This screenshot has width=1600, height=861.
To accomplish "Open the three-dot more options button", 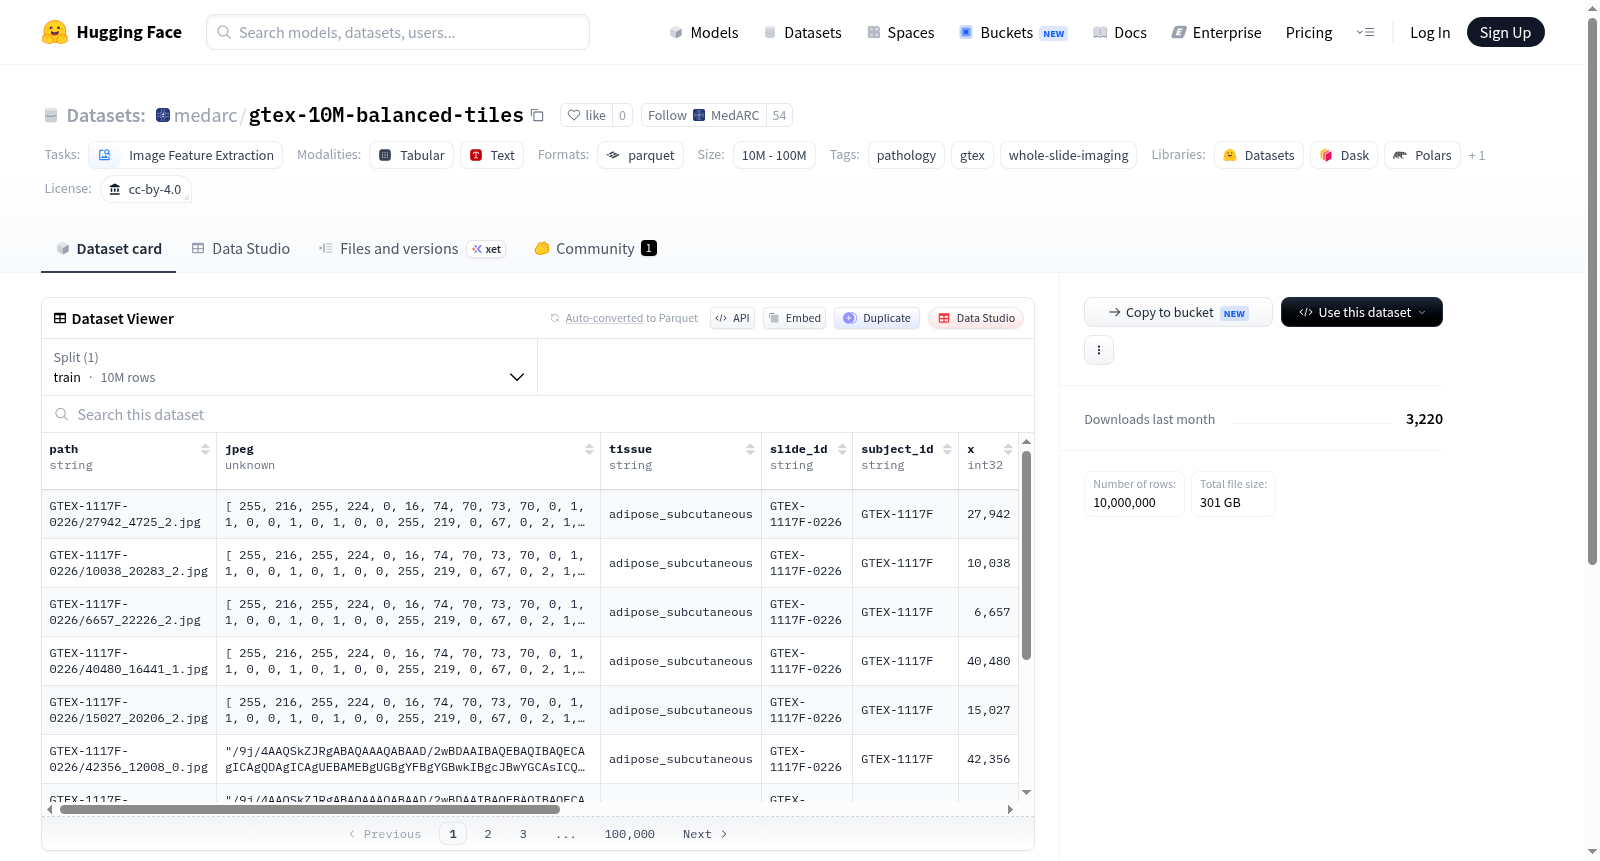I will pos(1099,350).
